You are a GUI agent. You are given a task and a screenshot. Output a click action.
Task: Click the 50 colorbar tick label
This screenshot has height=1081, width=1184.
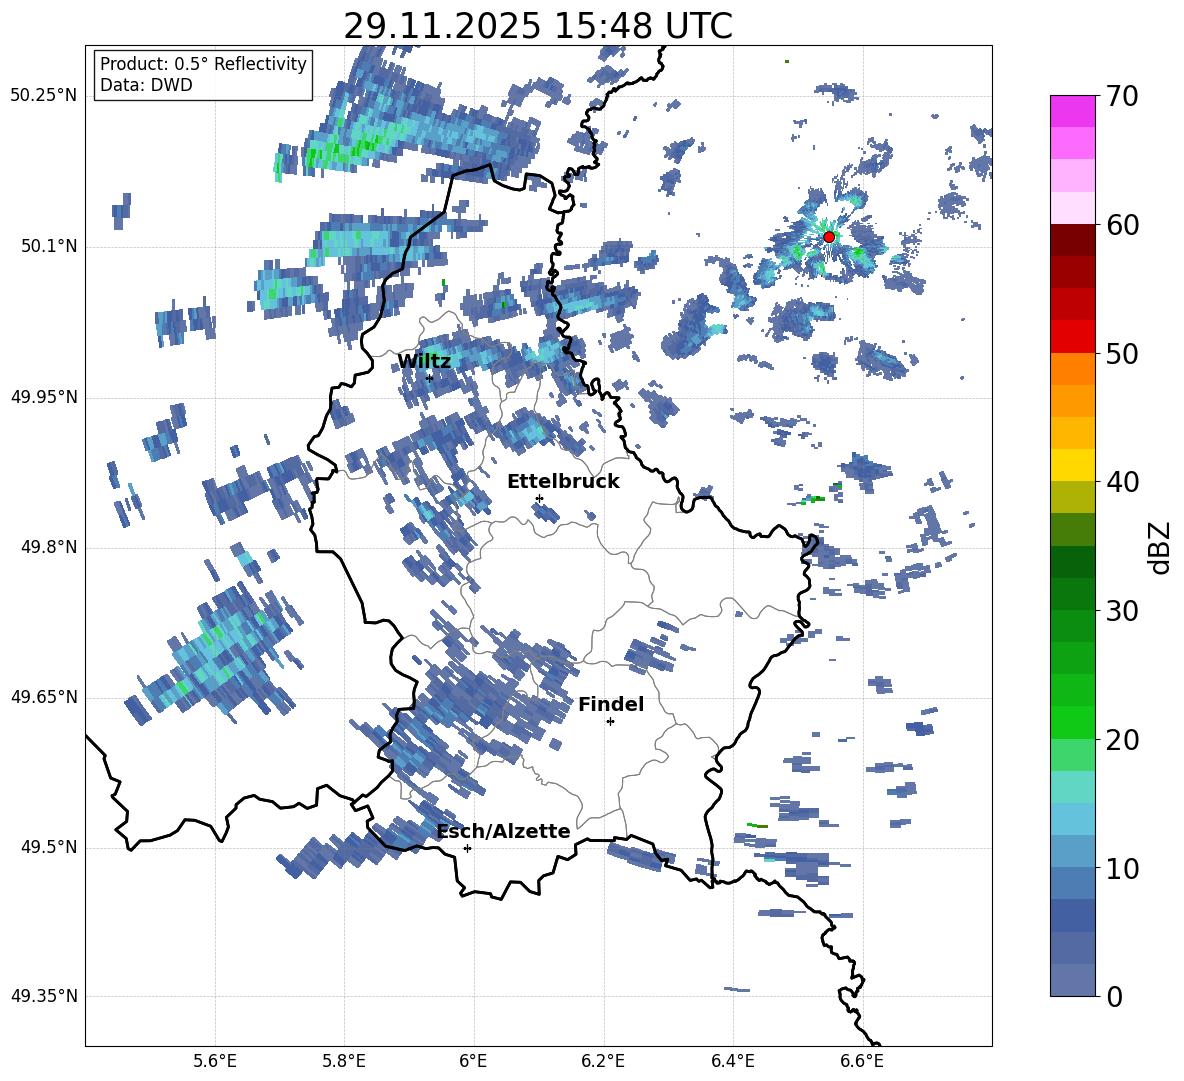click(1122, 353)
